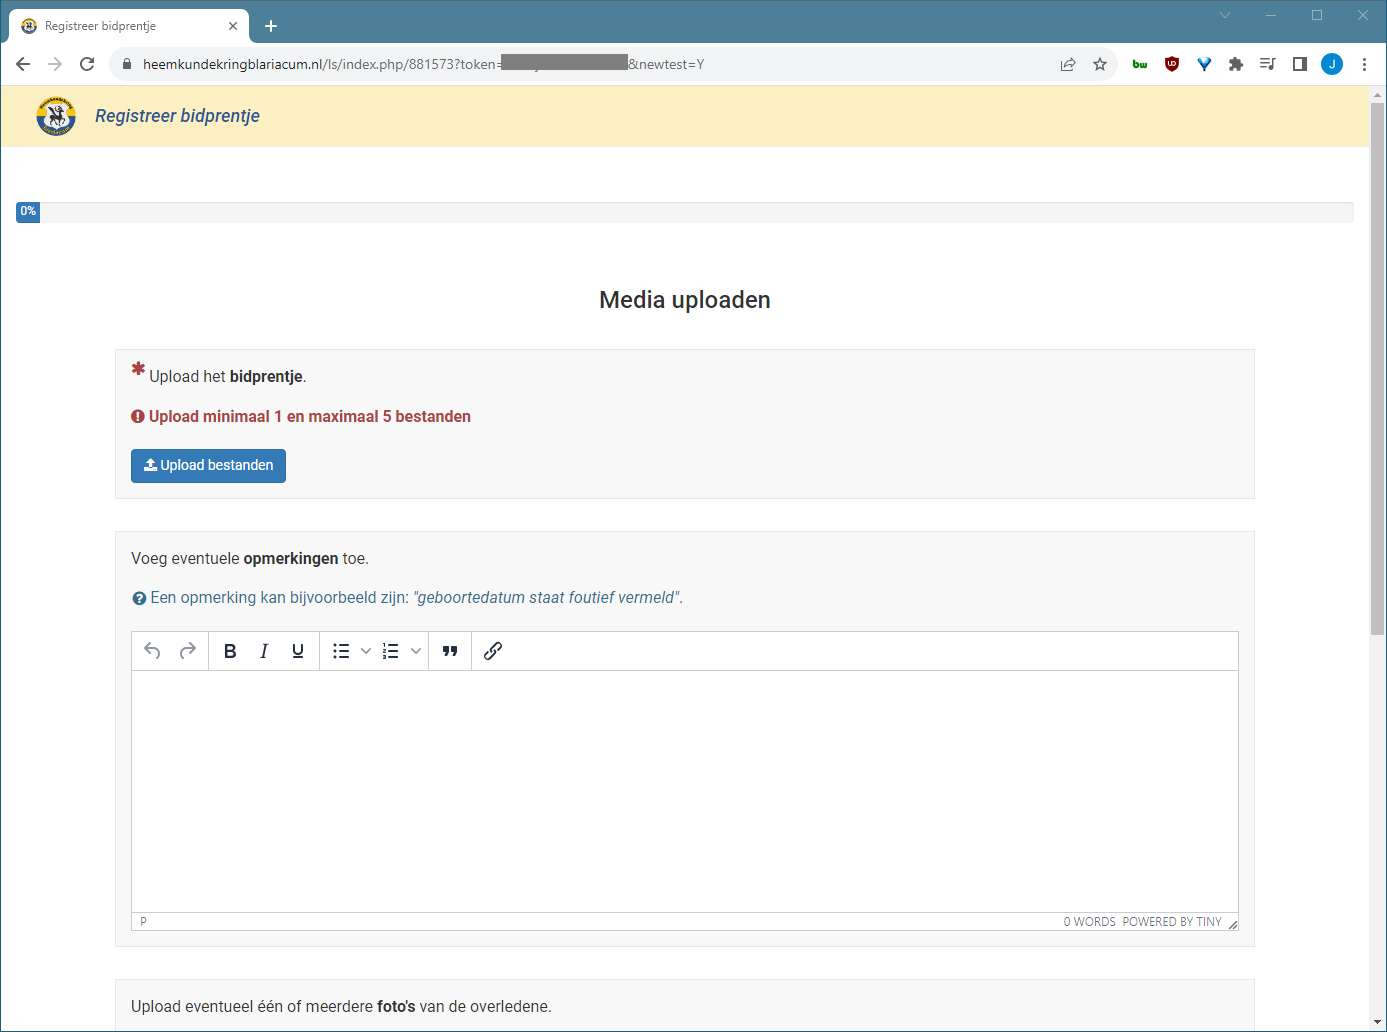Toggle italic formatting in the editor

[264, 651]
